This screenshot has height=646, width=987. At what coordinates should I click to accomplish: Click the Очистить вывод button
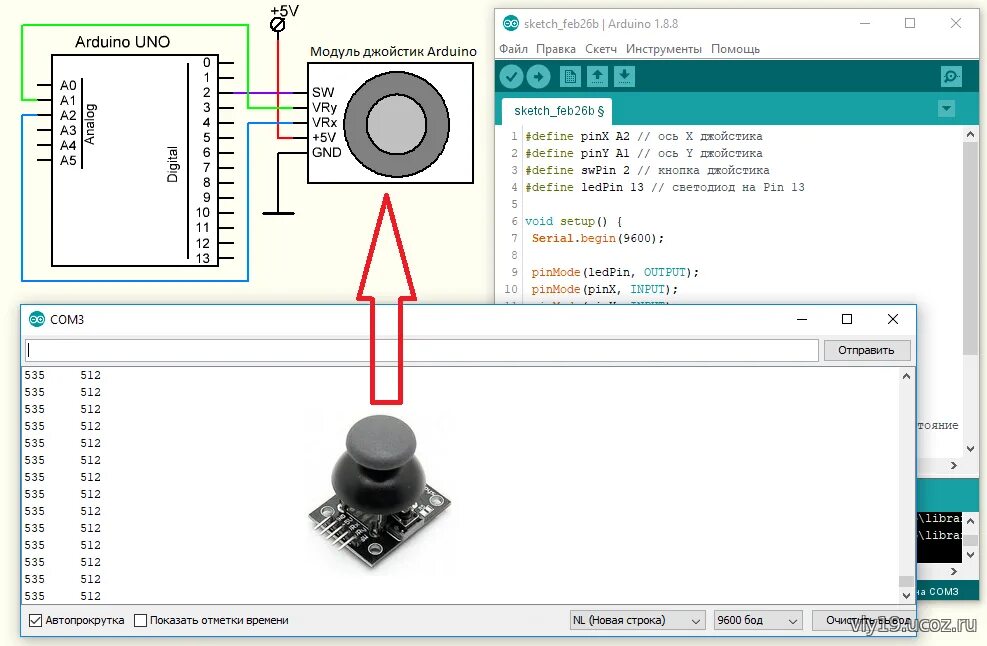pos(863,620)
